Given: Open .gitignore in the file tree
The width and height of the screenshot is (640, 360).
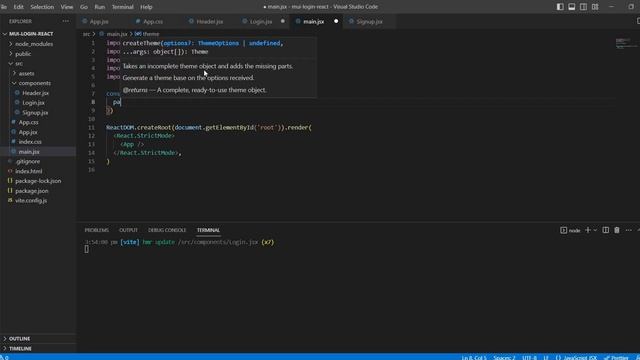Looking at the screenshot, I should 28,161.
